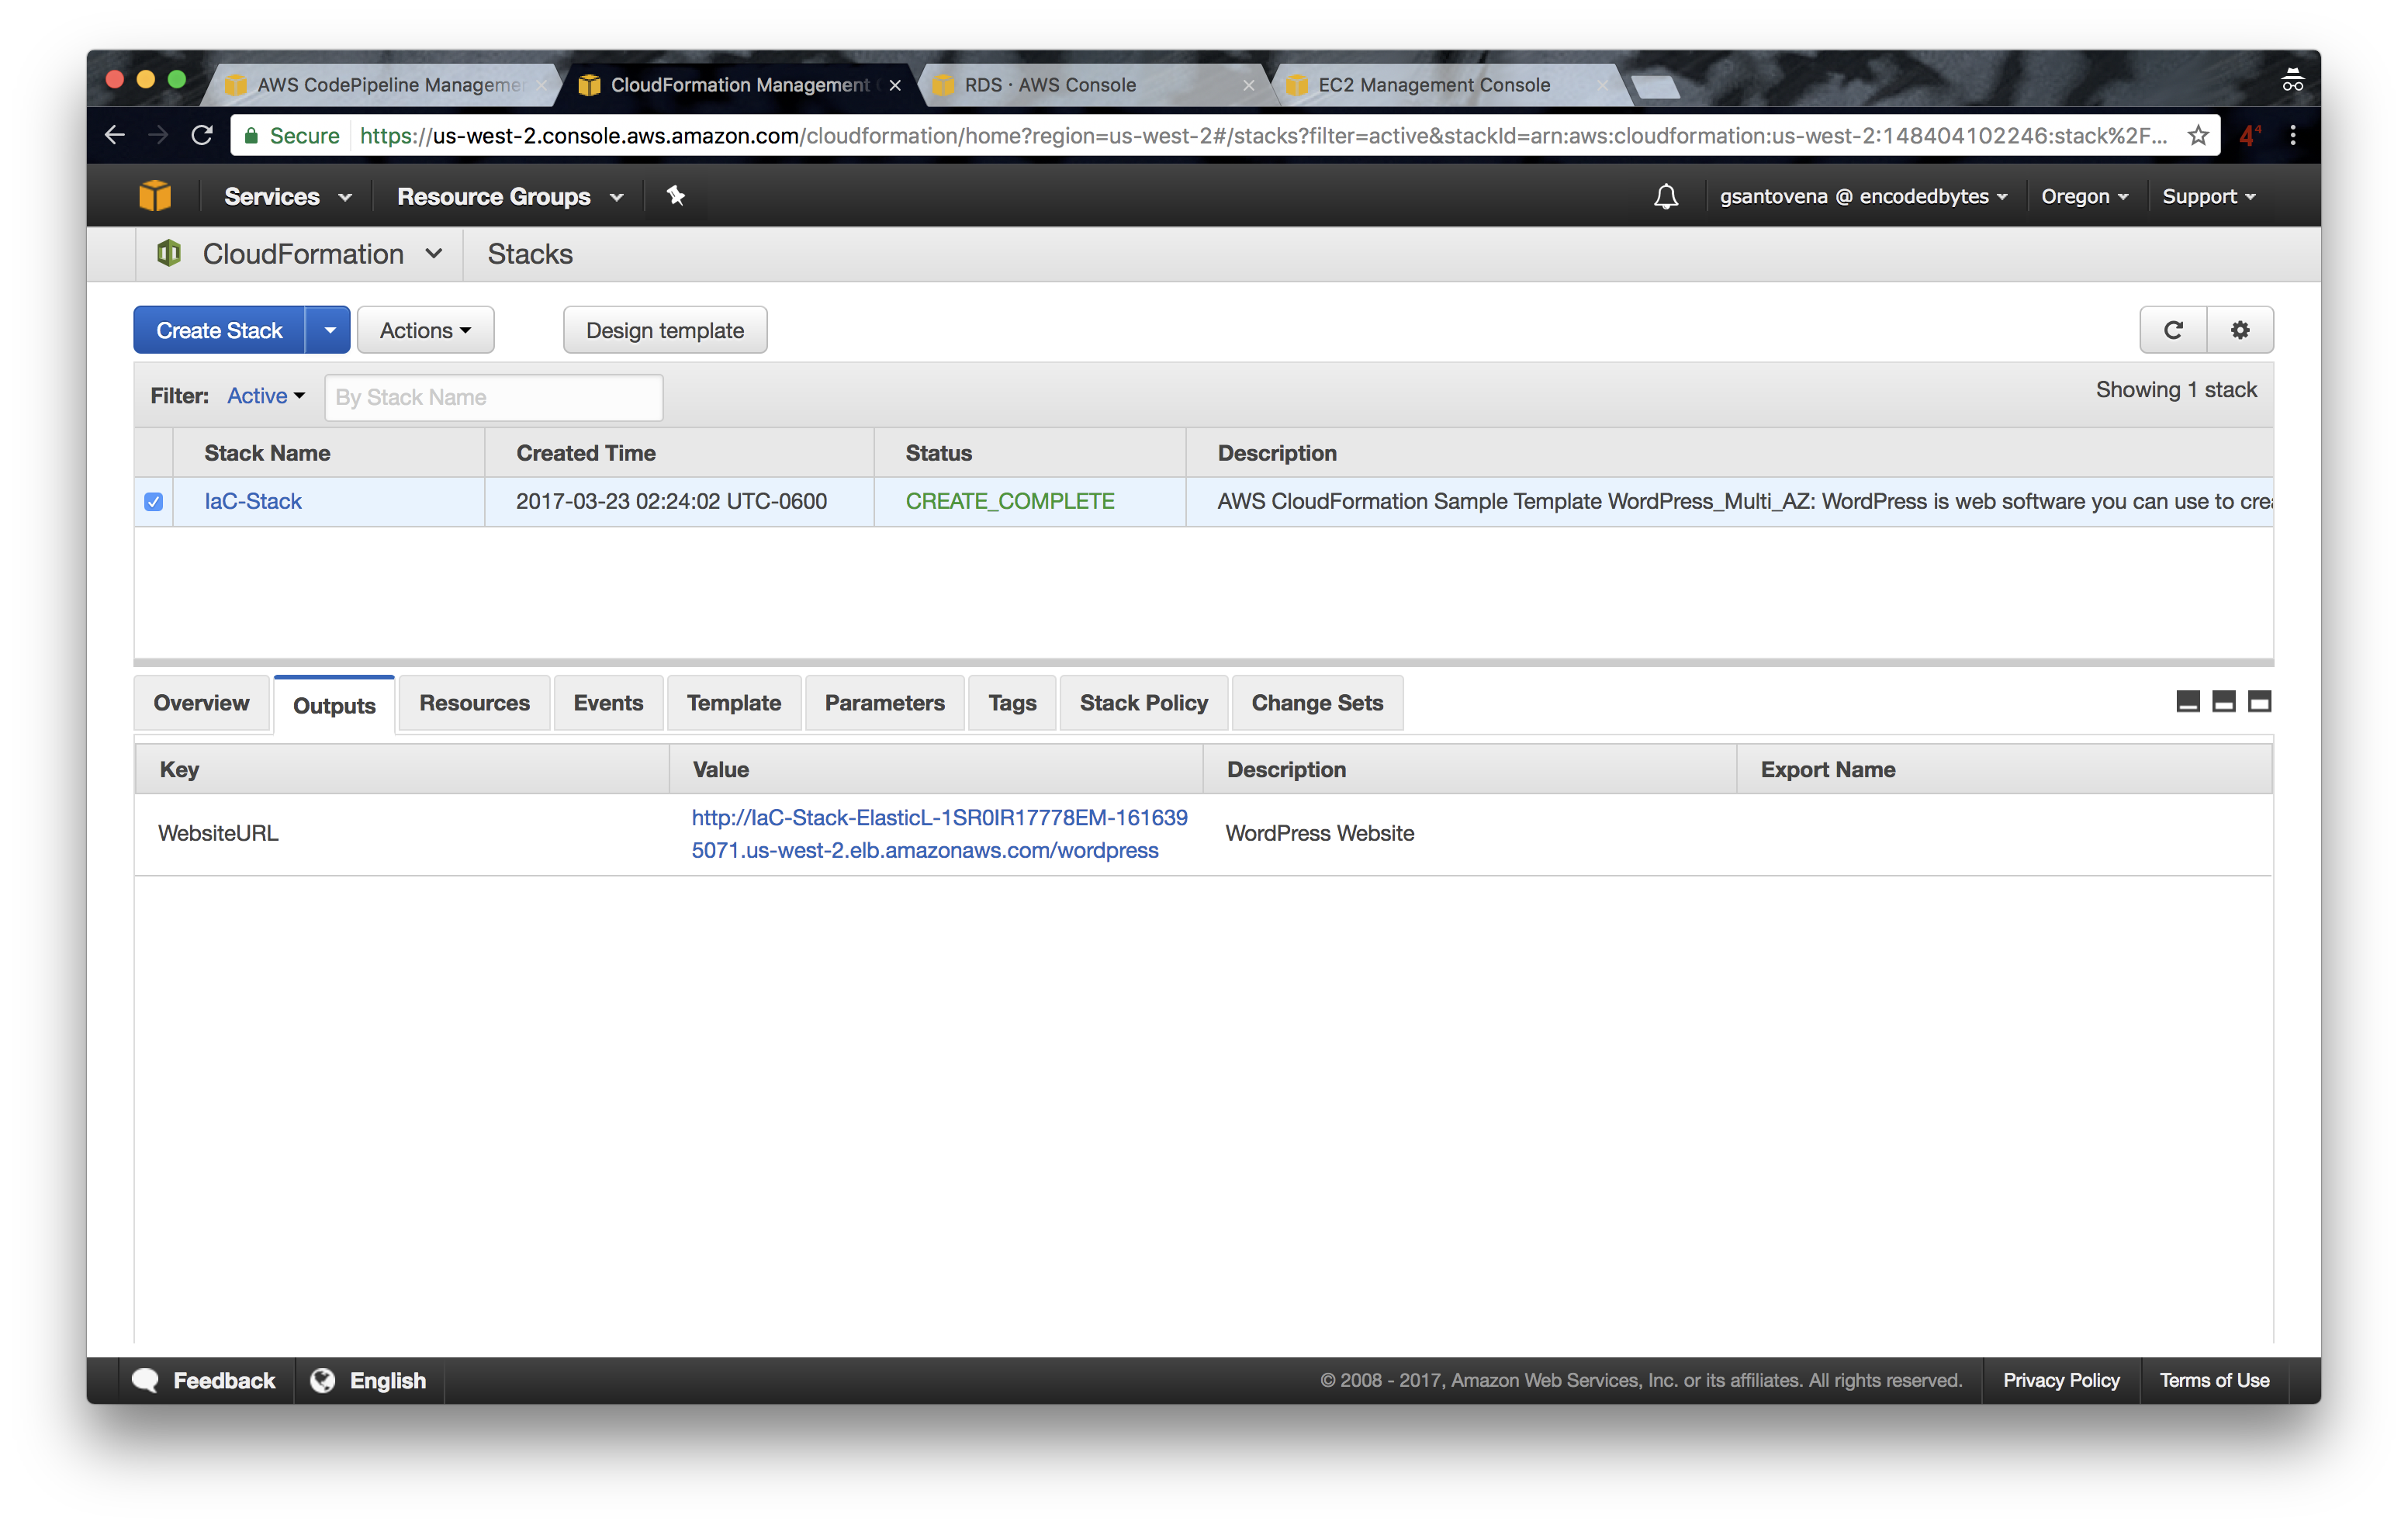Click the By Stack Name filter field
This screenshot has width=2408, height=1528.
[493, 397]
